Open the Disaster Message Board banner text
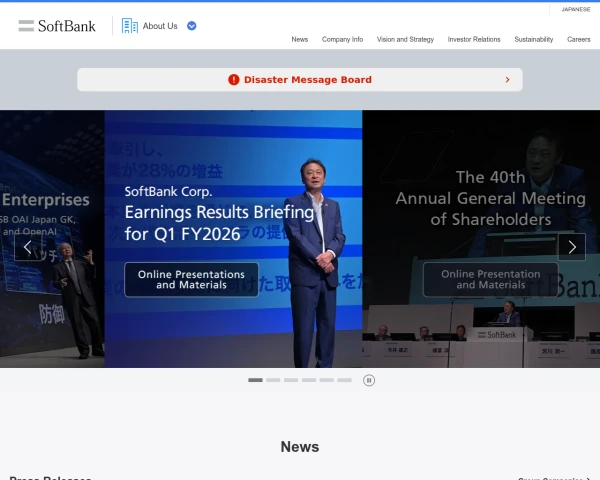The image size is (600, 480). point(308,80)
